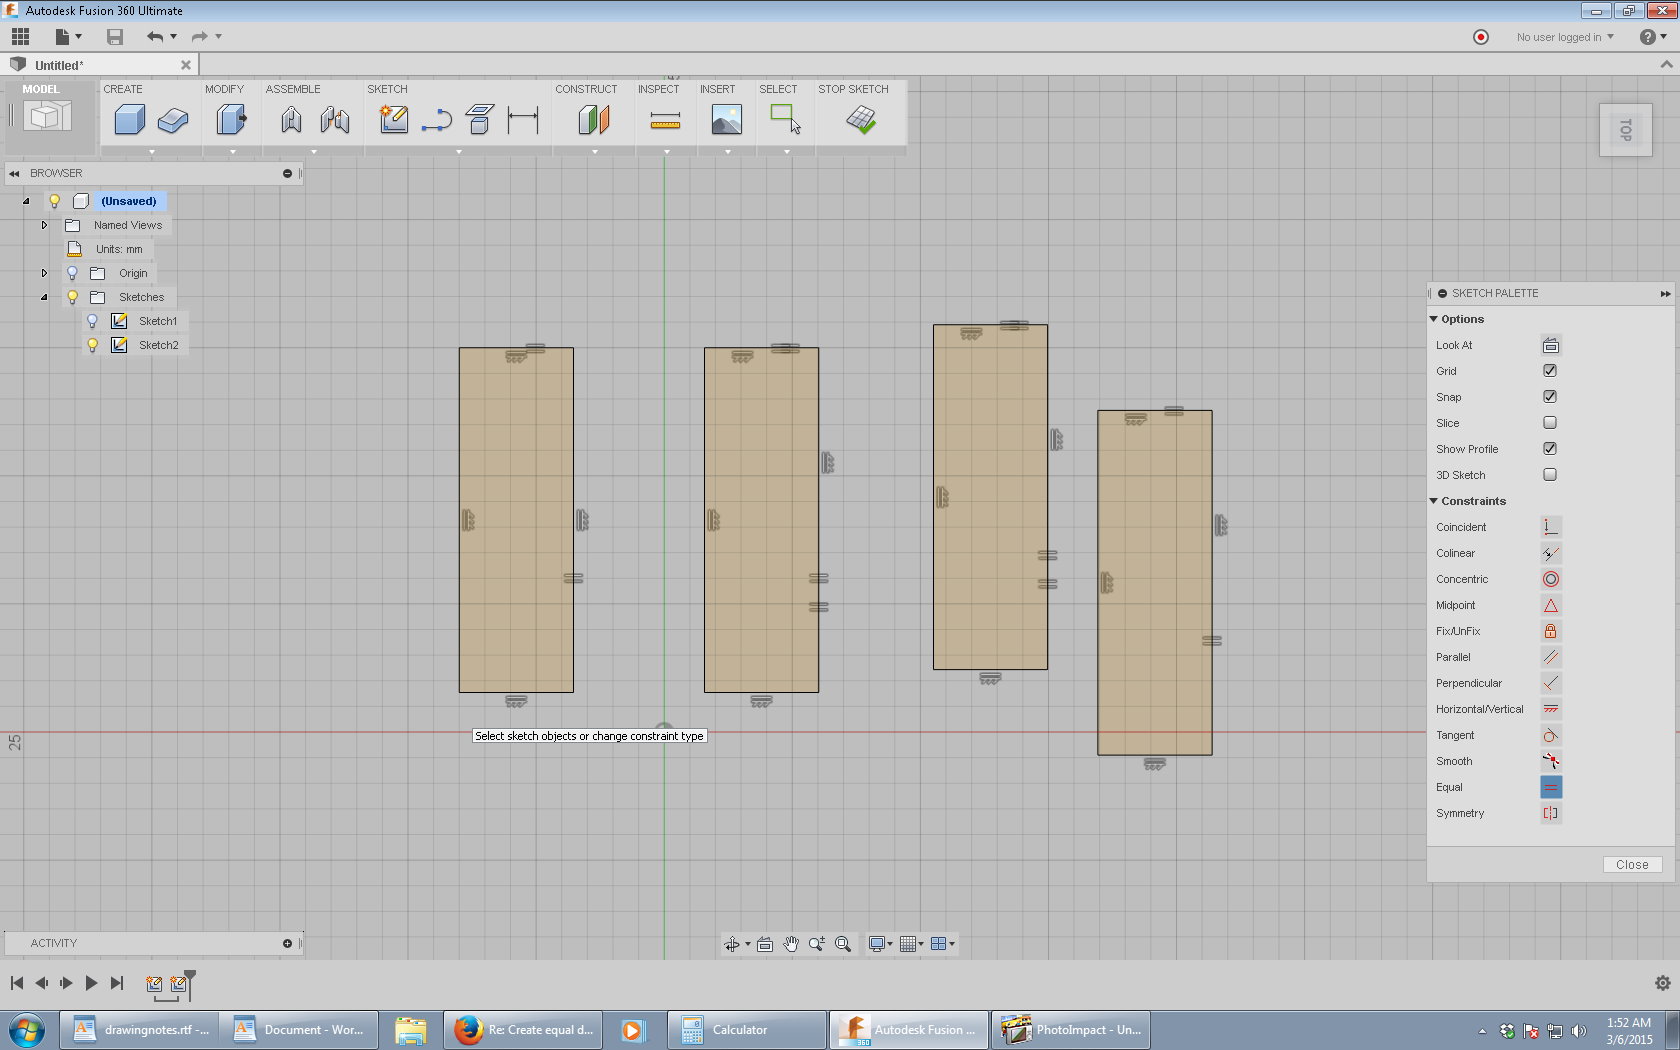Switch to the Untitled document tab
The image size is (1680, 1050).
click(x=100, y=65)
